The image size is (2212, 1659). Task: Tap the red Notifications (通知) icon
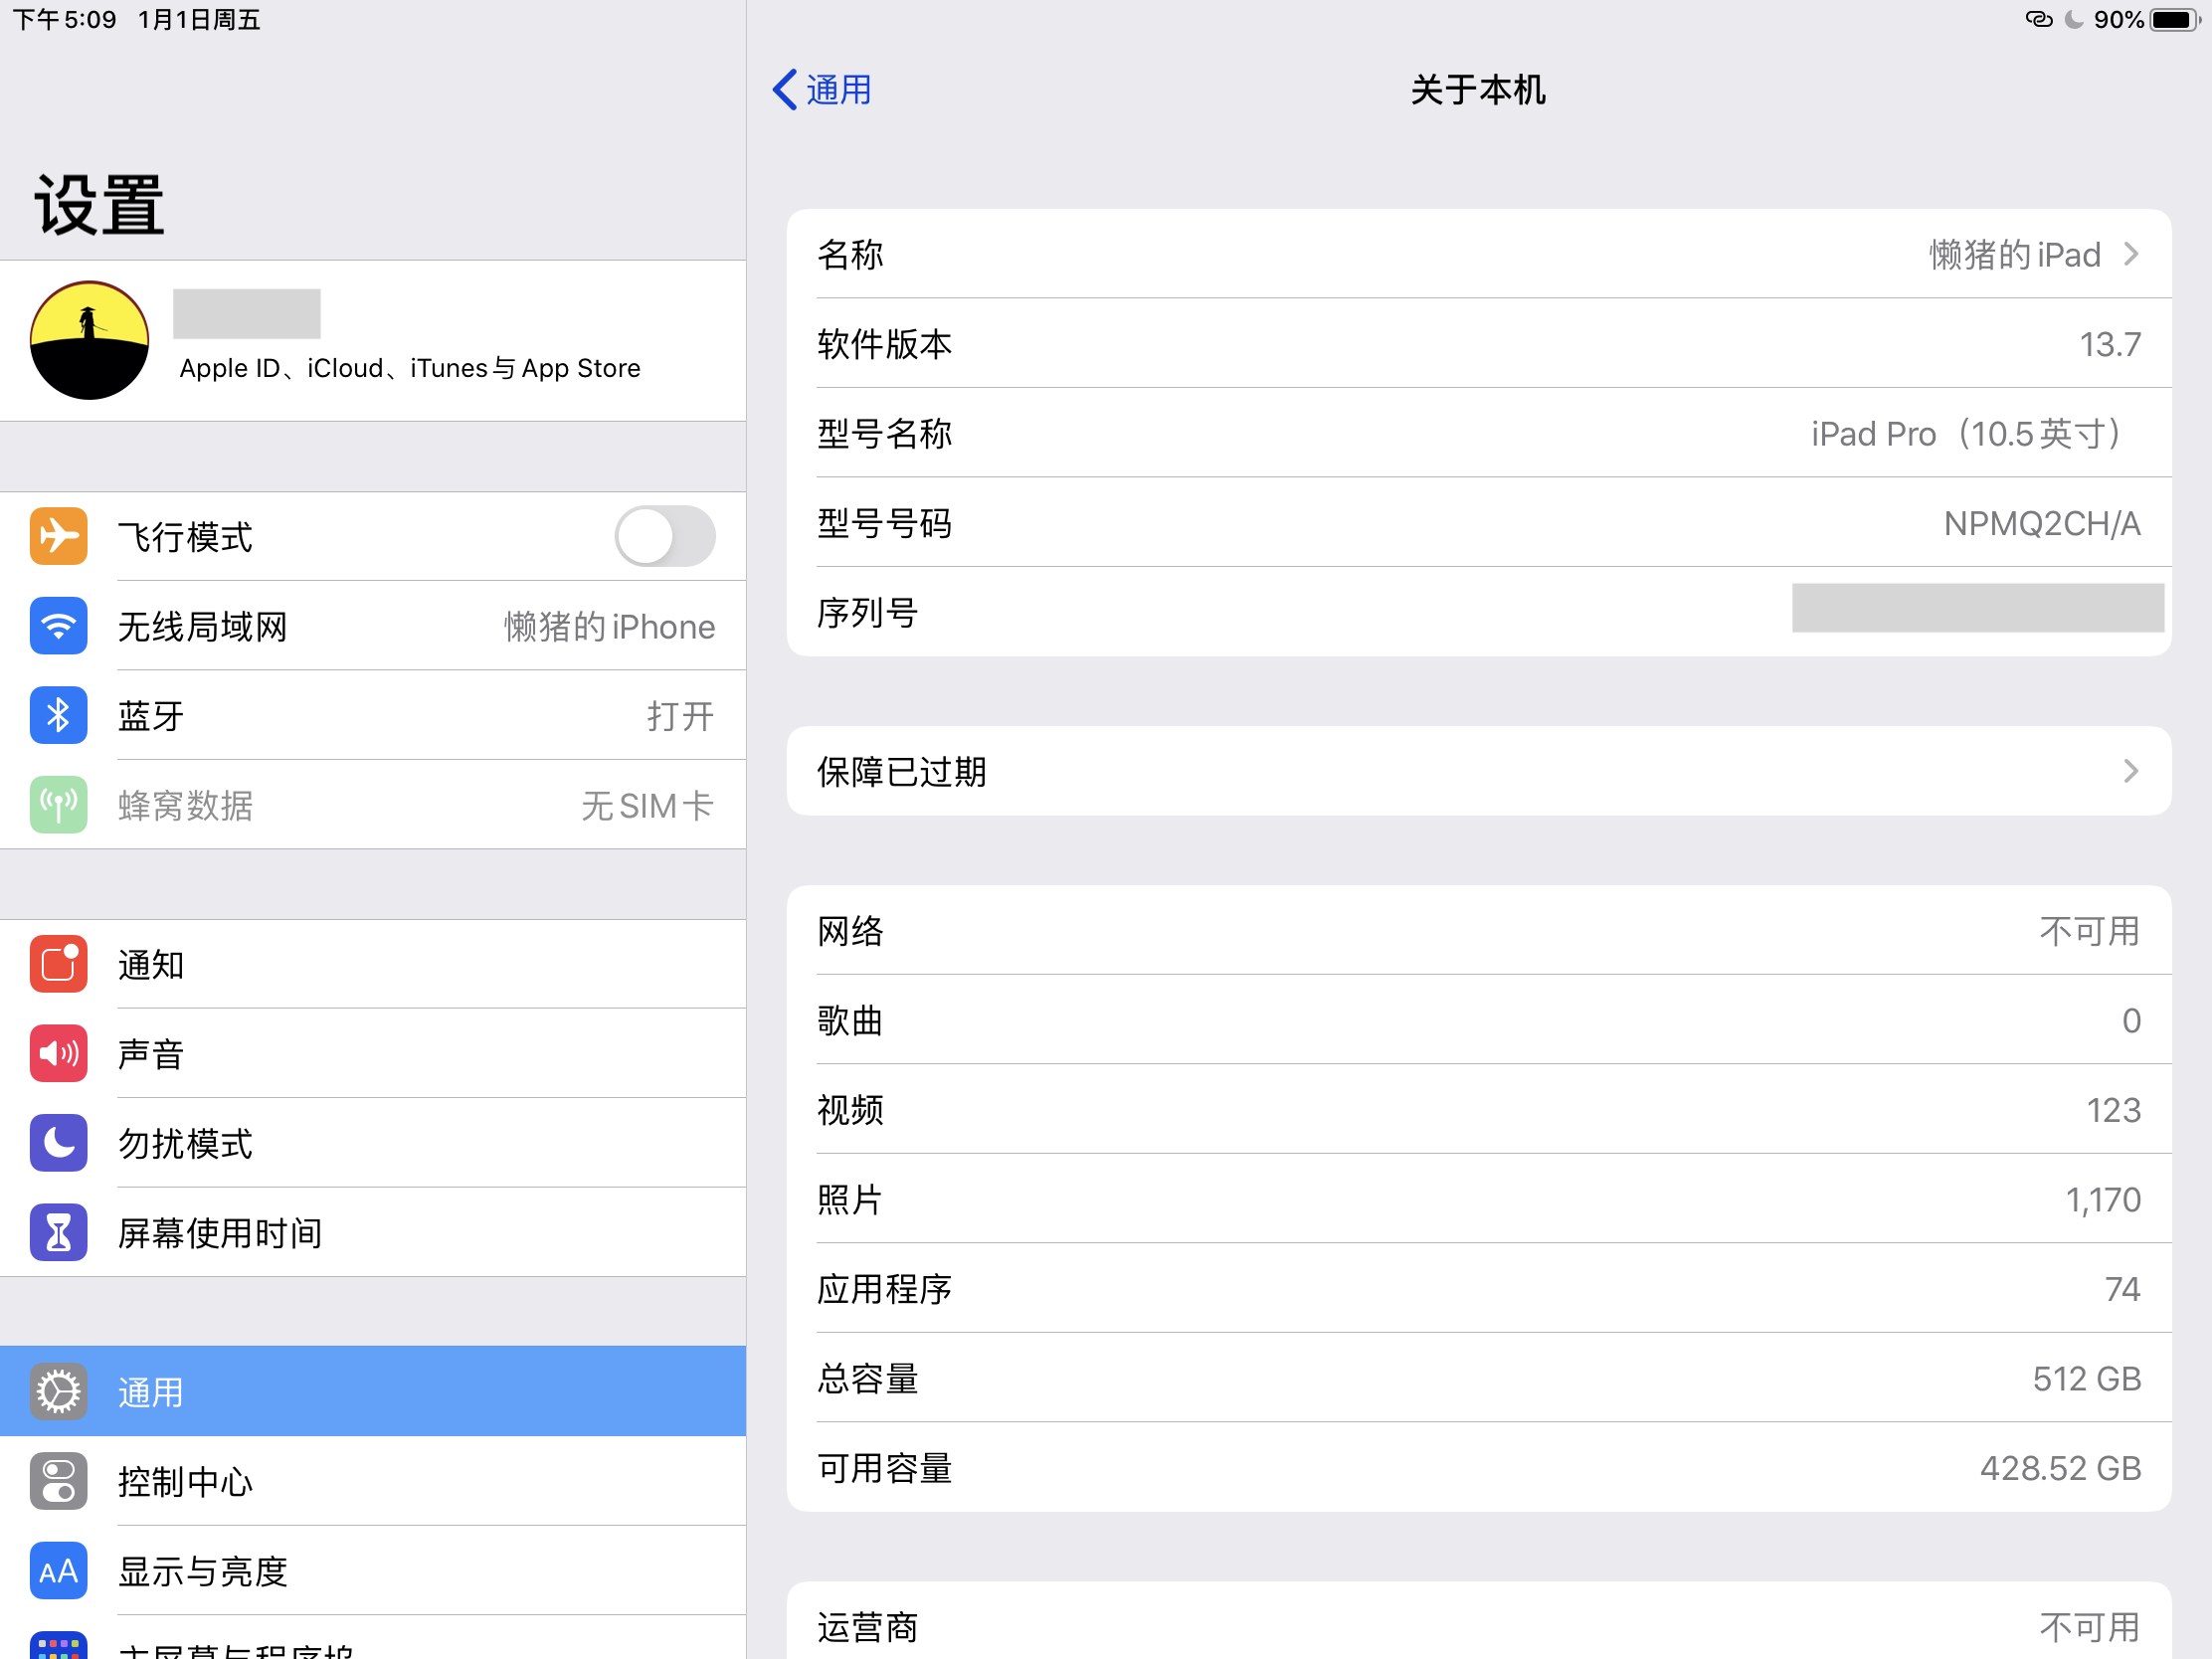click(x=58, y=964)
